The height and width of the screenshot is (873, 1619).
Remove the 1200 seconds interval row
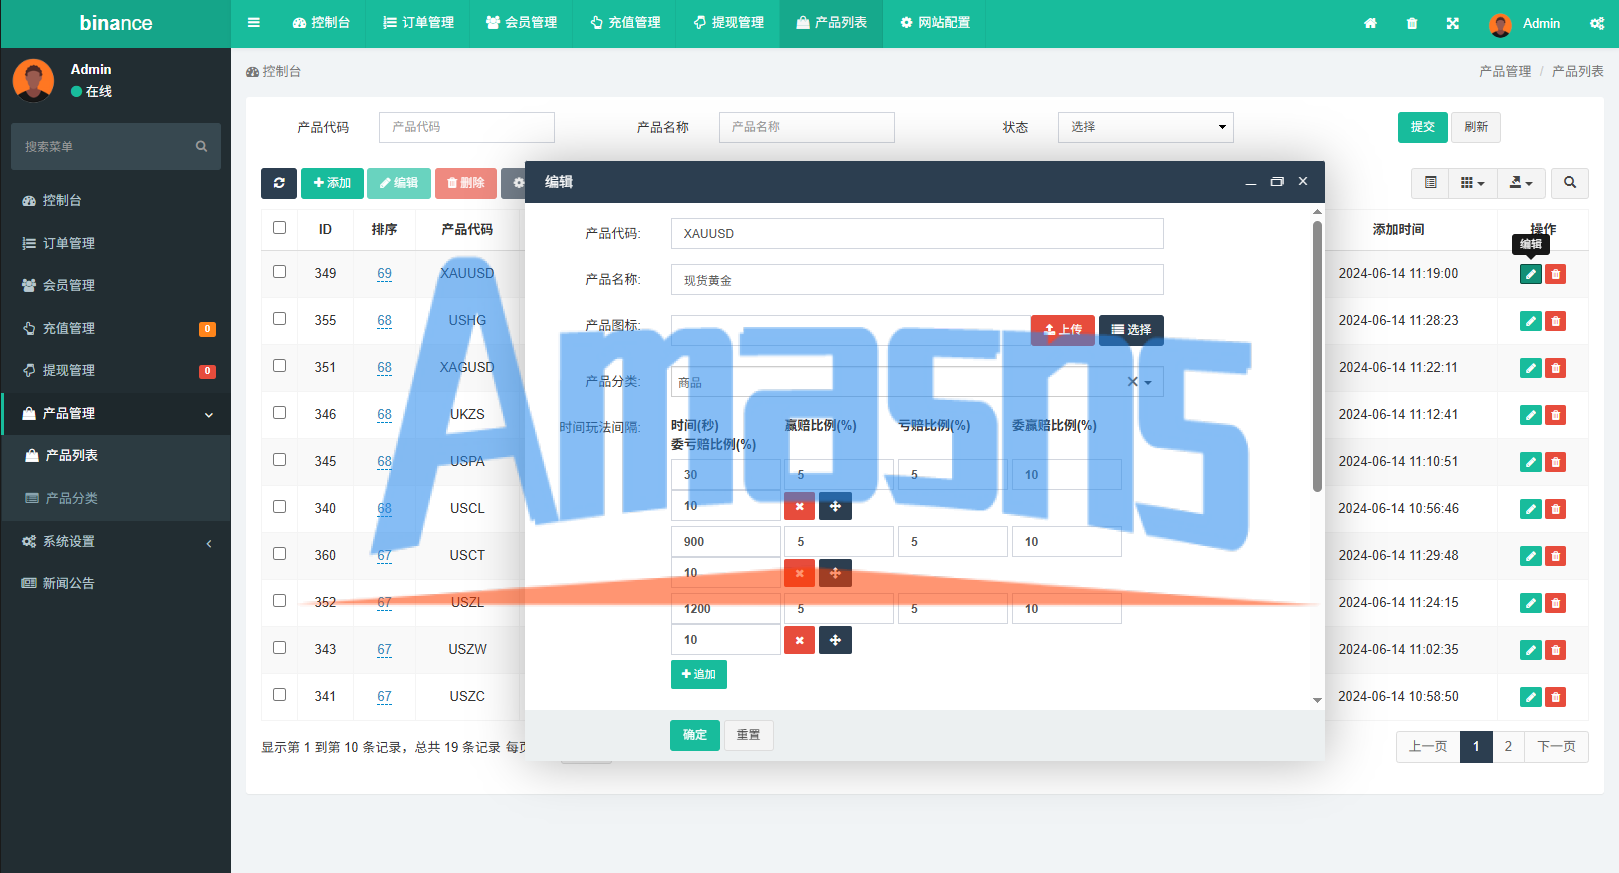(x=799, y=640)
